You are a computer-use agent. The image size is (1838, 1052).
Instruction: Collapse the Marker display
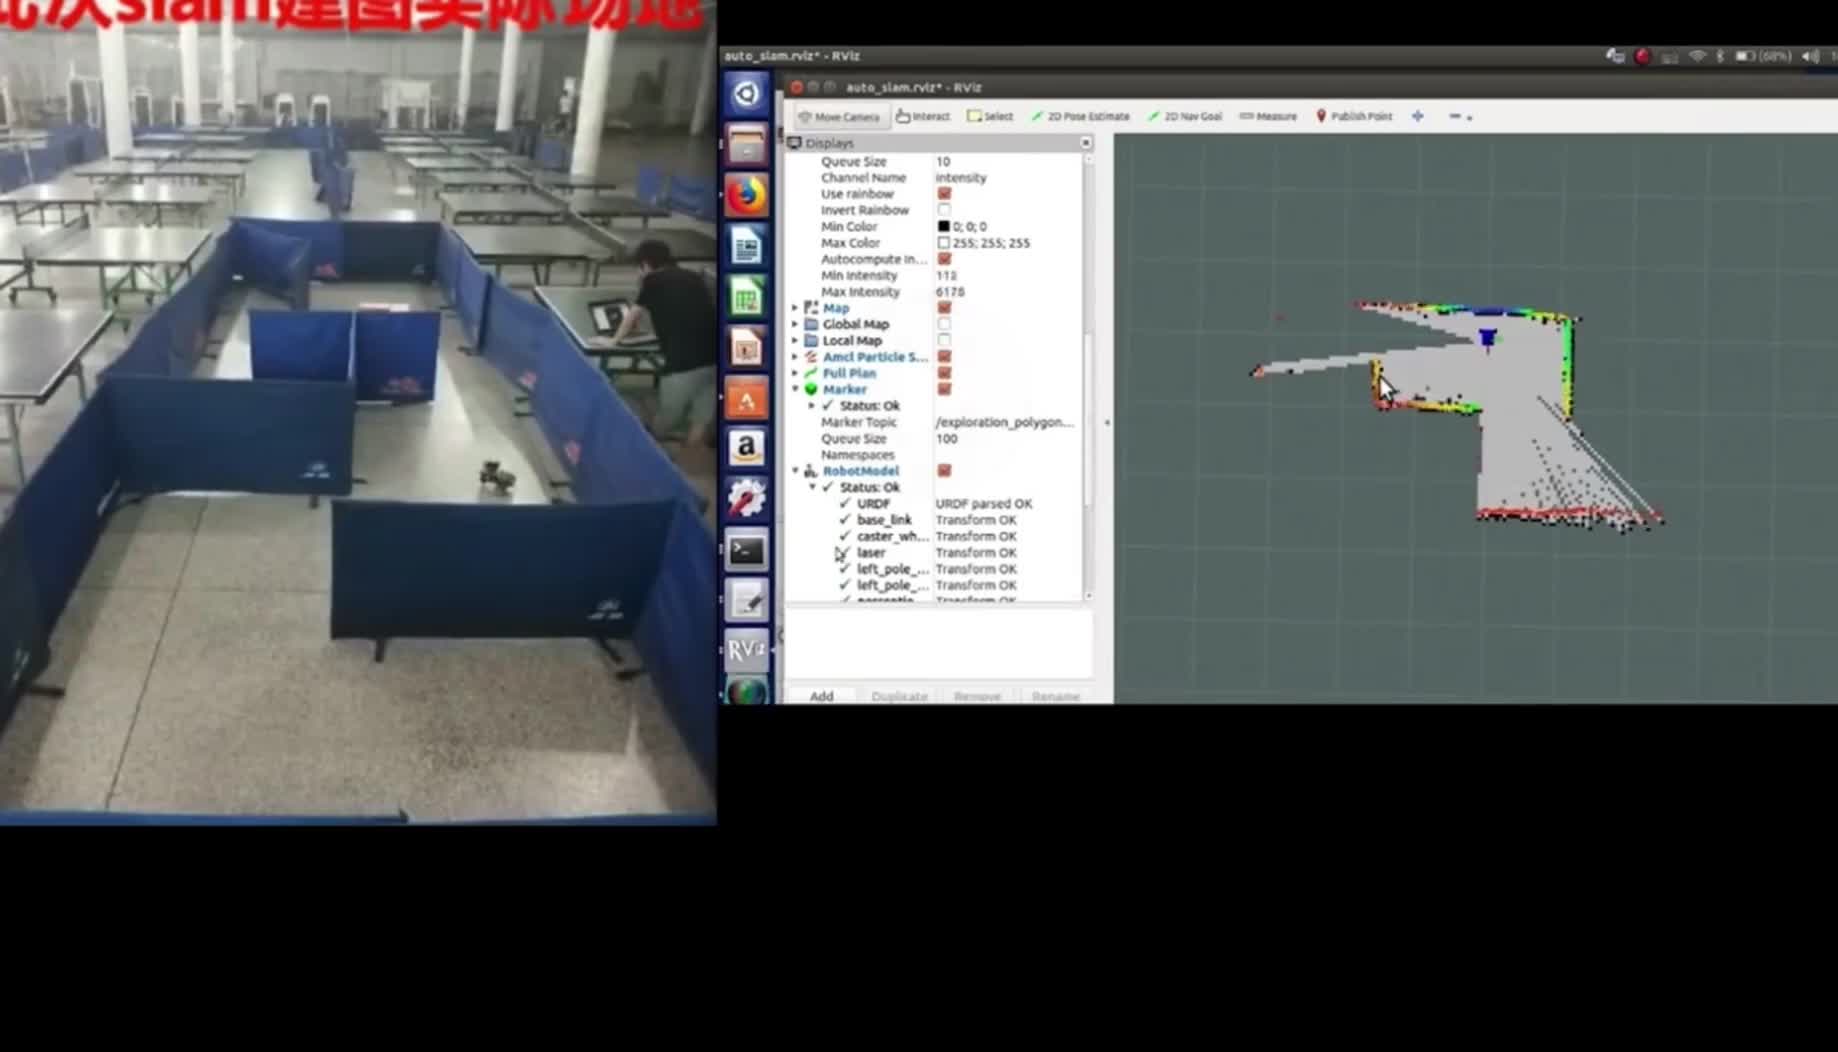[x=796, y=389]
